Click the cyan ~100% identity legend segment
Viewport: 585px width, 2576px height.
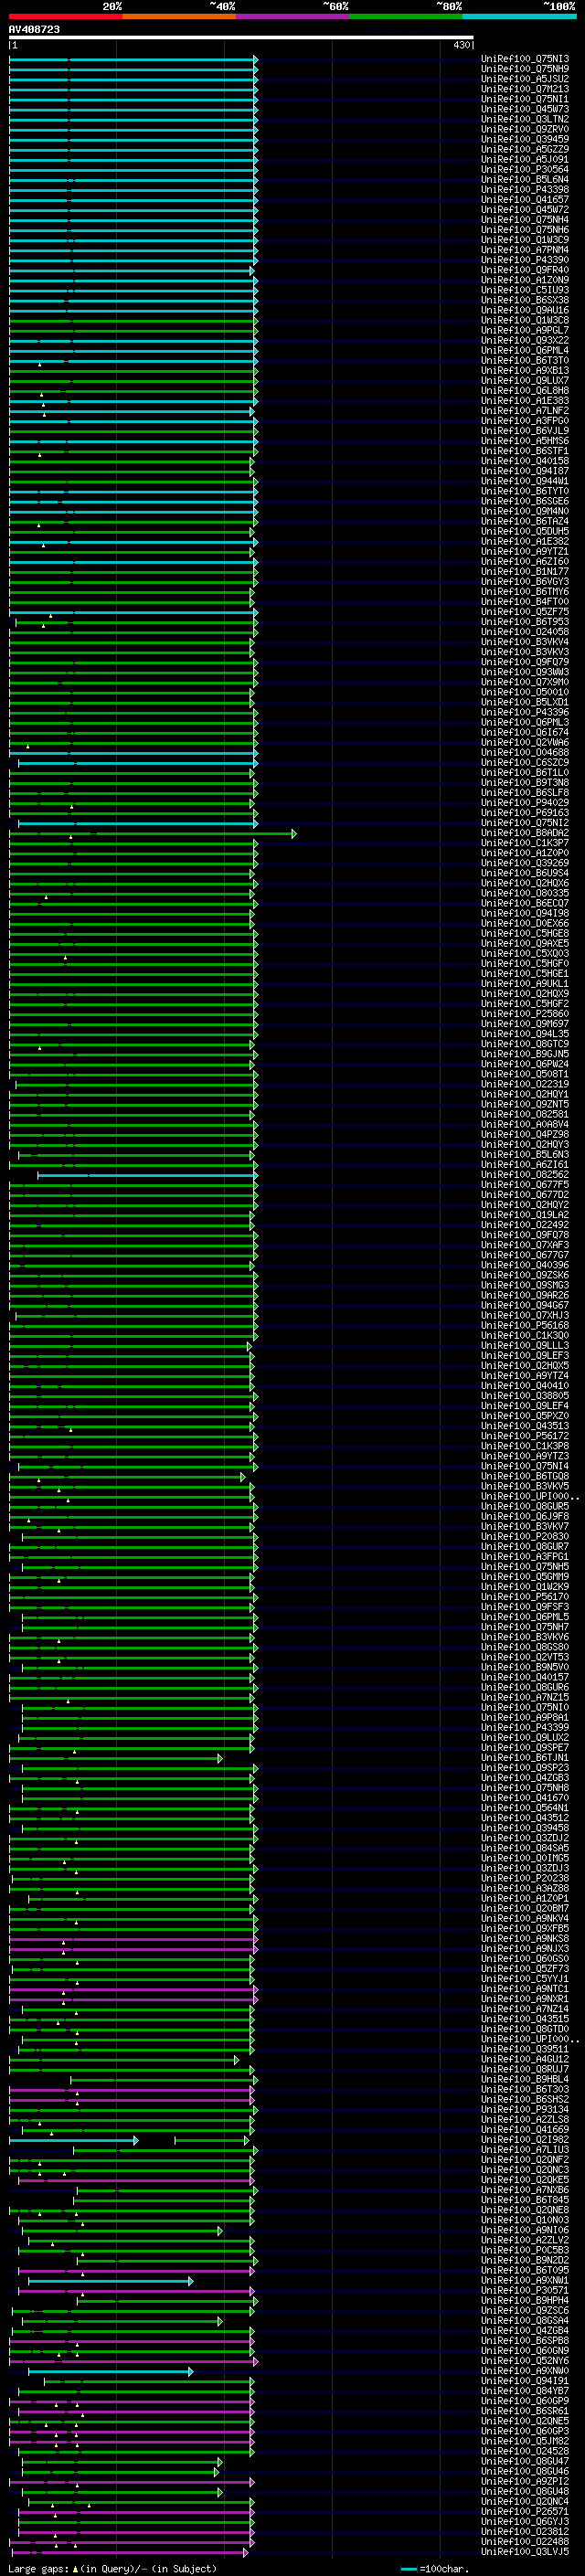click(519, 16)
